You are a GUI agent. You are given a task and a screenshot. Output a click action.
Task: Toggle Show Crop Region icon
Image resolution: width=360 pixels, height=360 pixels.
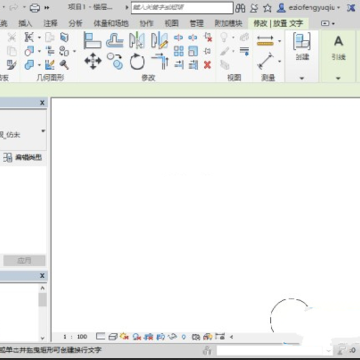[x=161, y=337]
